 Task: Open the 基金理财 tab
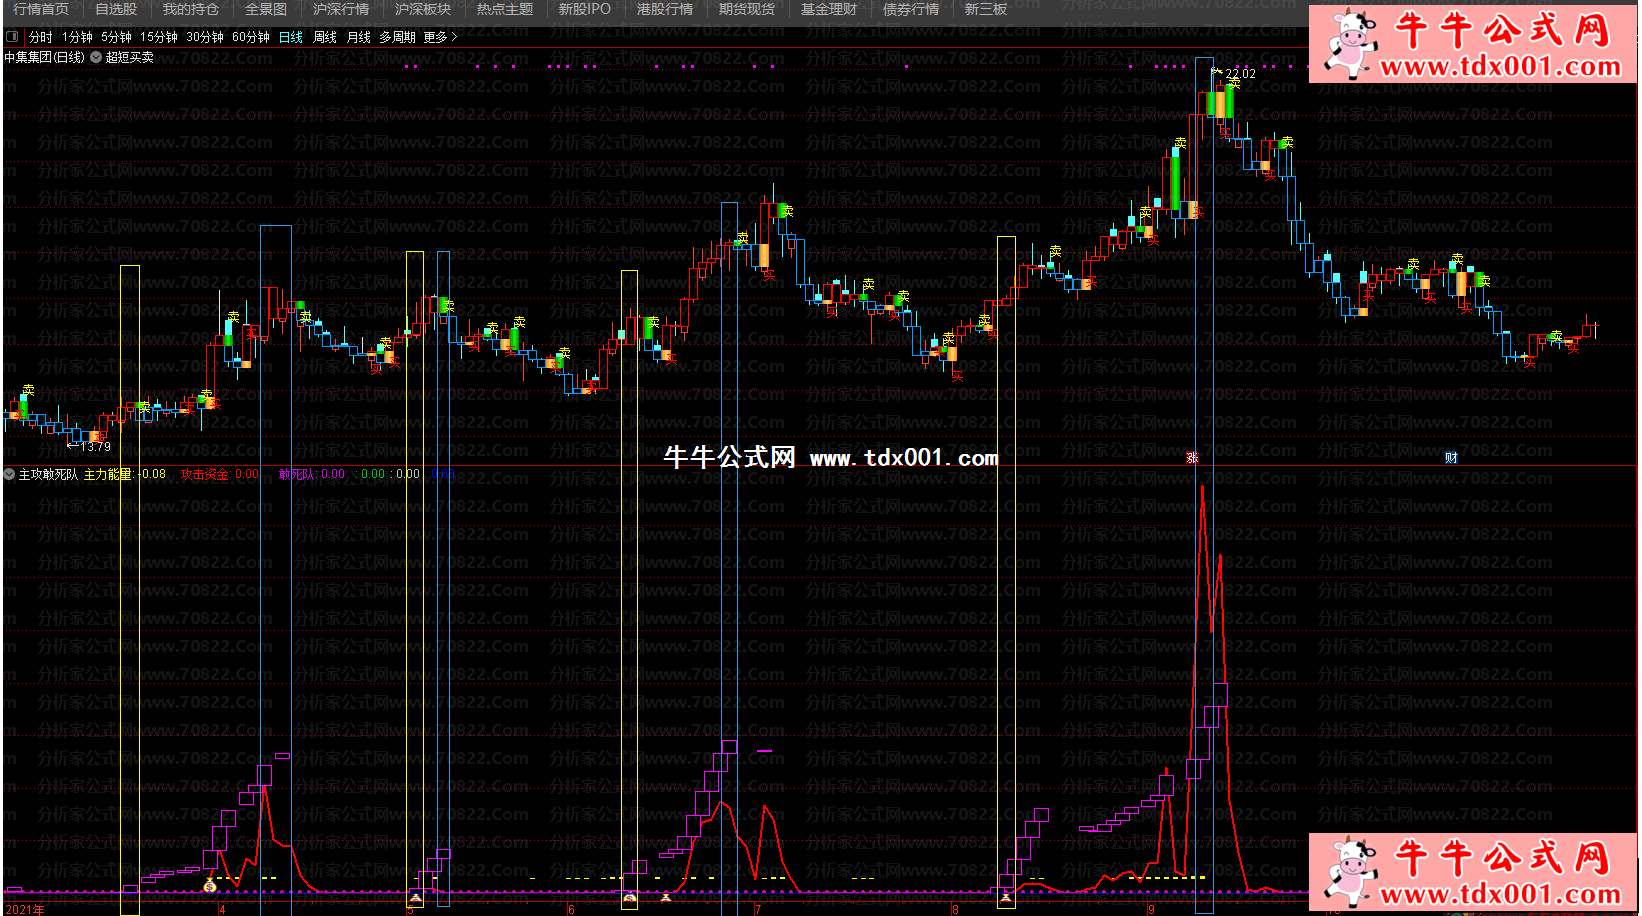pos(829,9)
